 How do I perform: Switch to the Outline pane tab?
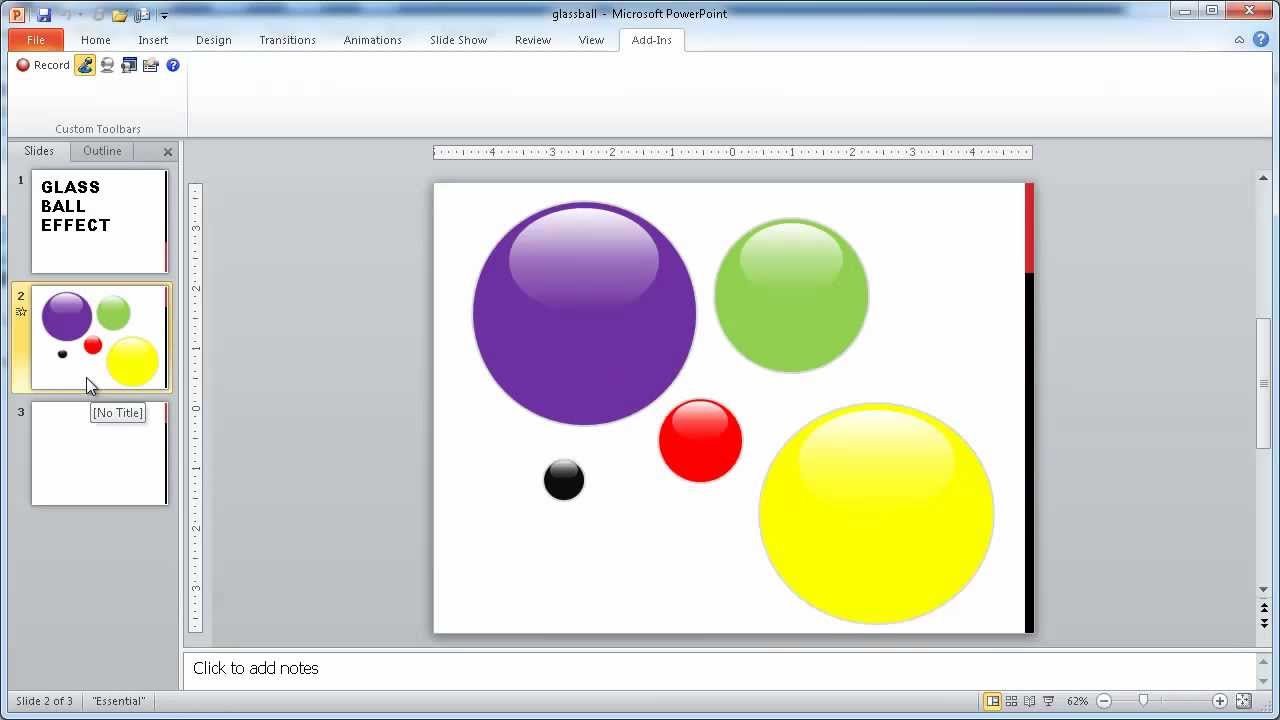coord(102,151)
